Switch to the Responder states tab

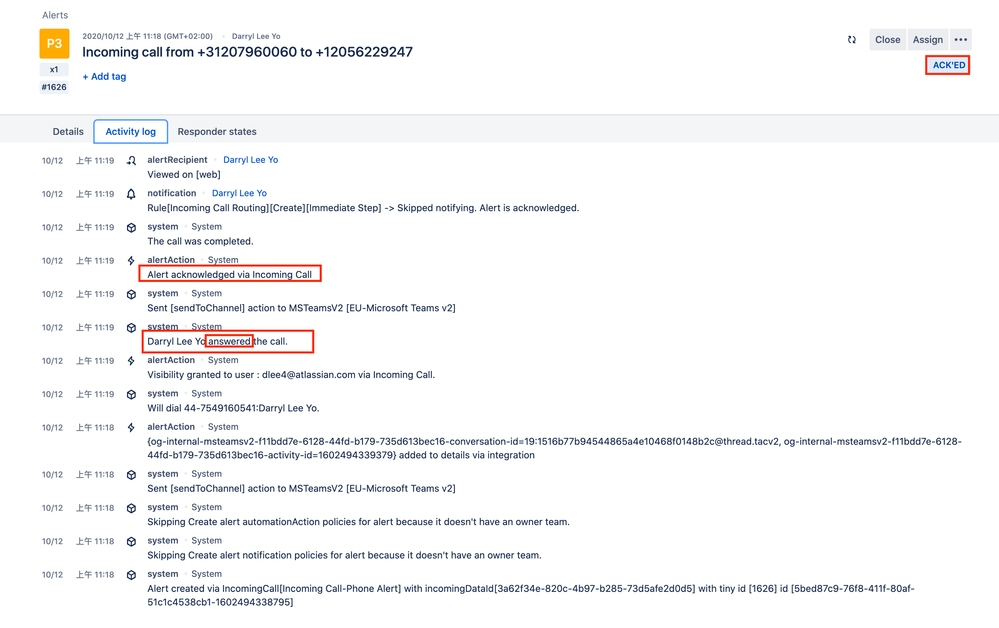point(216,131)
